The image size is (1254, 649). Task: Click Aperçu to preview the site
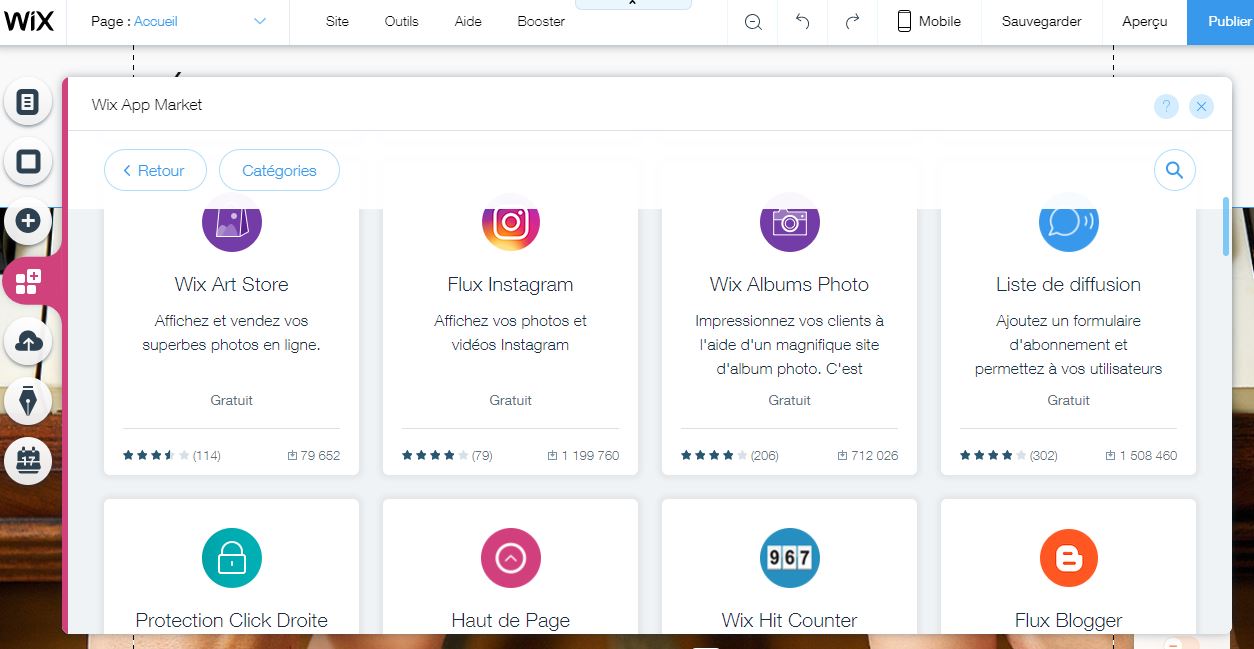(1145, 22)
